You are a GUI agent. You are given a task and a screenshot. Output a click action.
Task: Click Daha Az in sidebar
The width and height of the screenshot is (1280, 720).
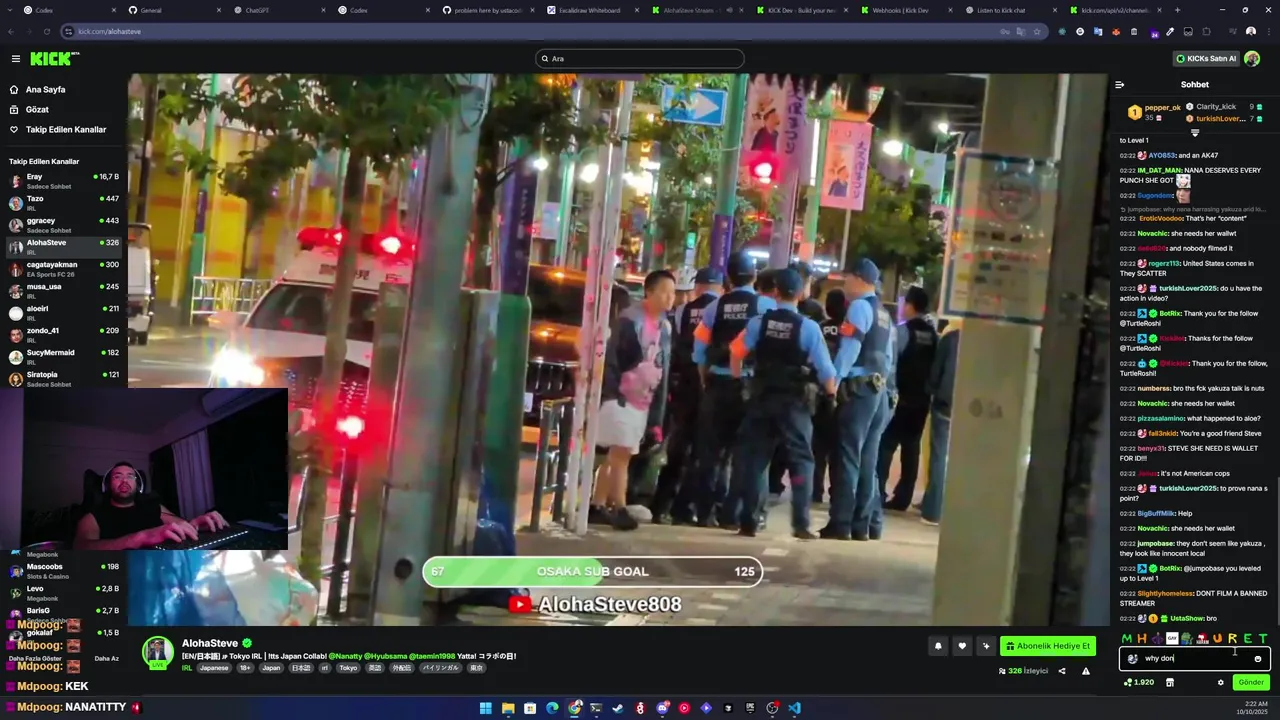106,658
